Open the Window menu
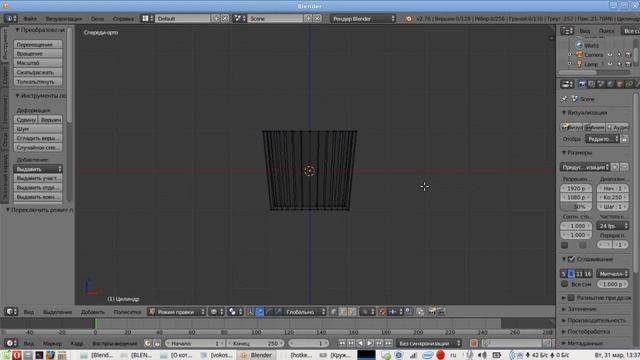 coord(97,19)
